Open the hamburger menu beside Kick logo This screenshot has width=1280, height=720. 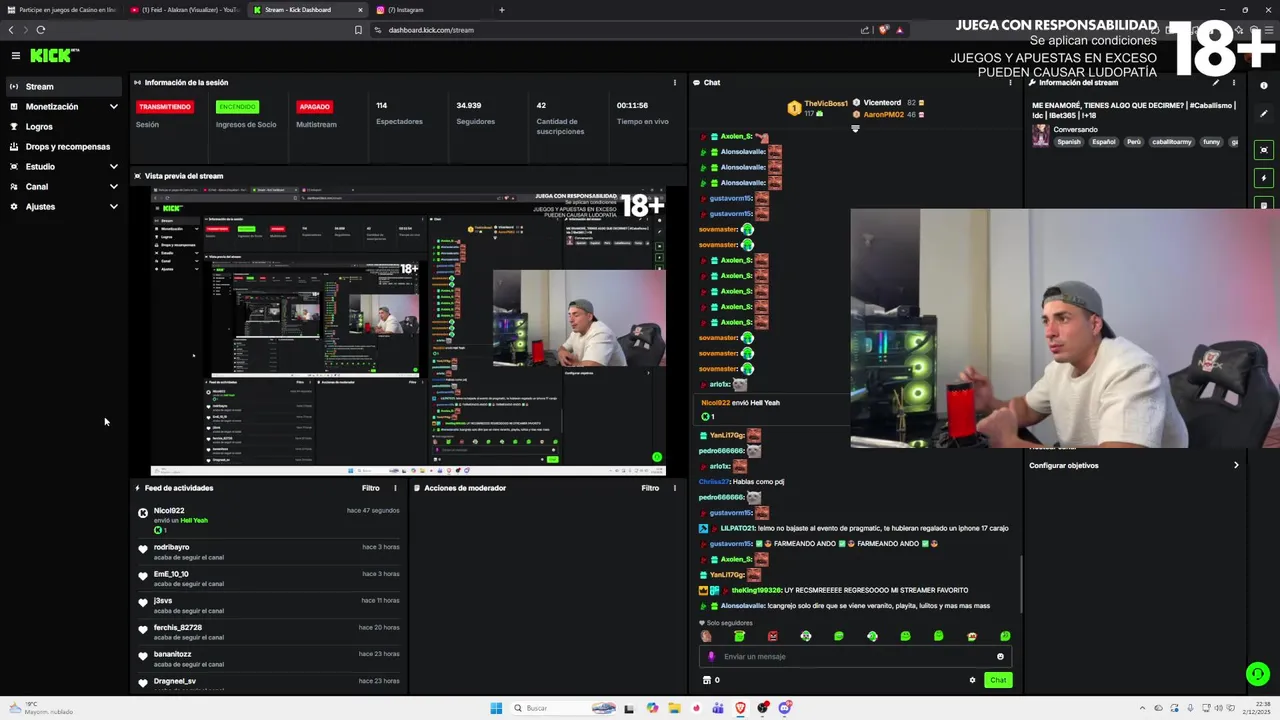point(15,56)
